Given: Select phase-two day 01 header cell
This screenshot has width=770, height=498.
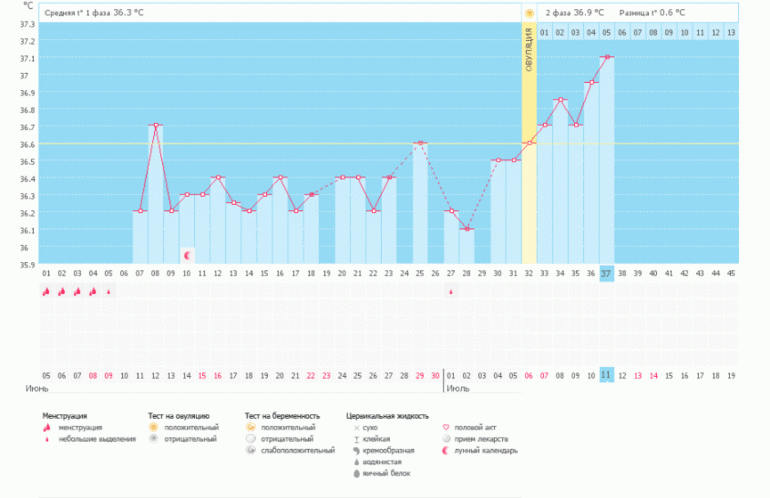Looking at the screenshot, I should point(544,32).
